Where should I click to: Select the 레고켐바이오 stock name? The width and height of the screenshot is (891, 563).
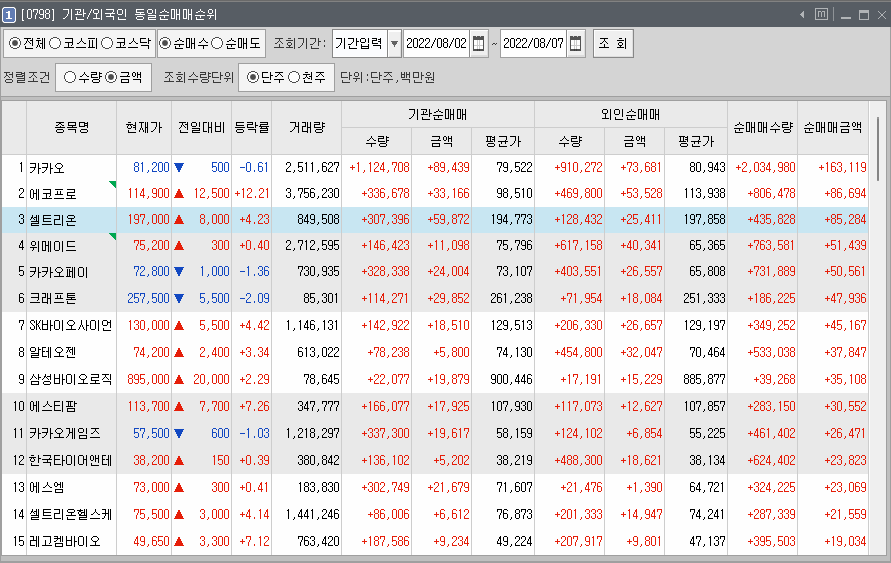pyautogui.click(x=65, y=541)
